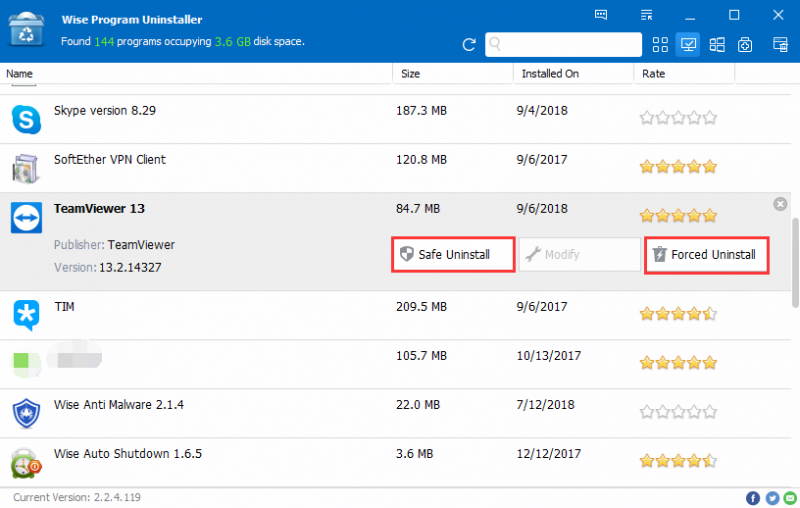Screen dimensions: 800x508
Task: Click the Forced Uninstall button
Action: click(x=707, y=255)
